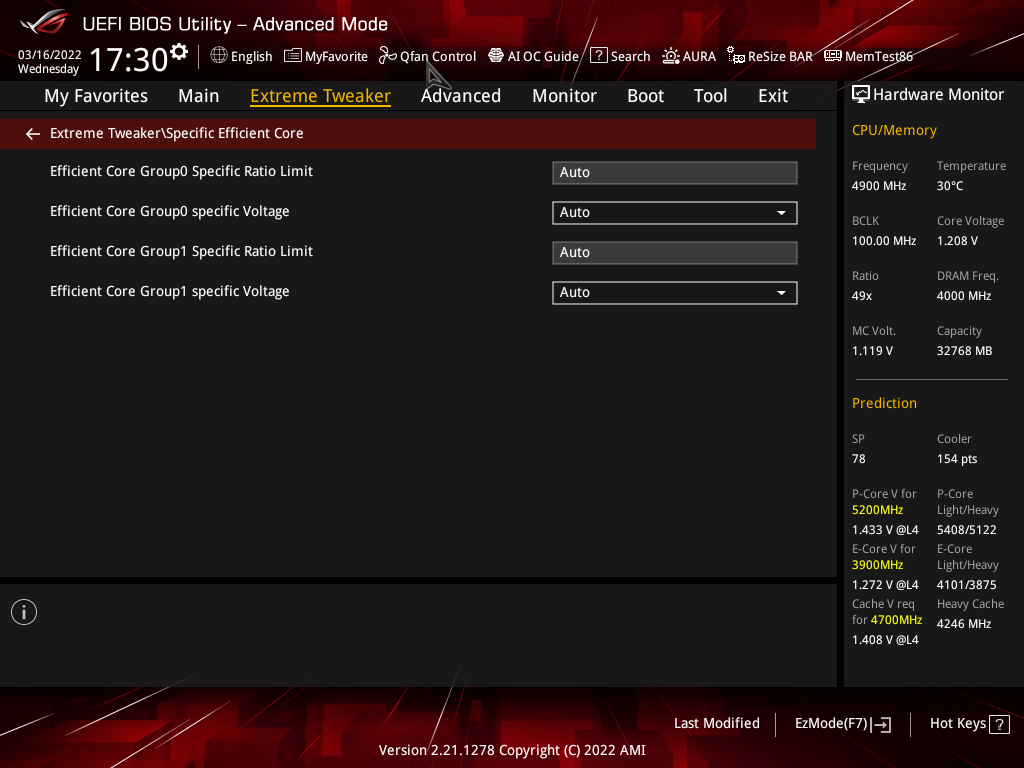Open AURA lighting icon
1024x768 pixels.
click(671, 56)
